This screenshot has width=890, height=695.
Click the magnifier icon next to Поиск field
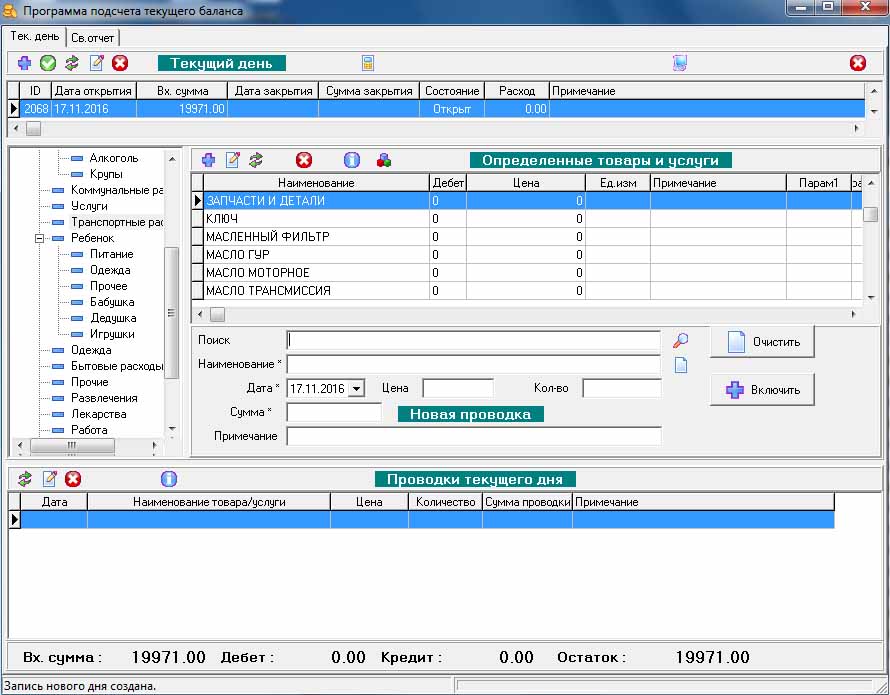pyautogui.click(x=681, y=340)
